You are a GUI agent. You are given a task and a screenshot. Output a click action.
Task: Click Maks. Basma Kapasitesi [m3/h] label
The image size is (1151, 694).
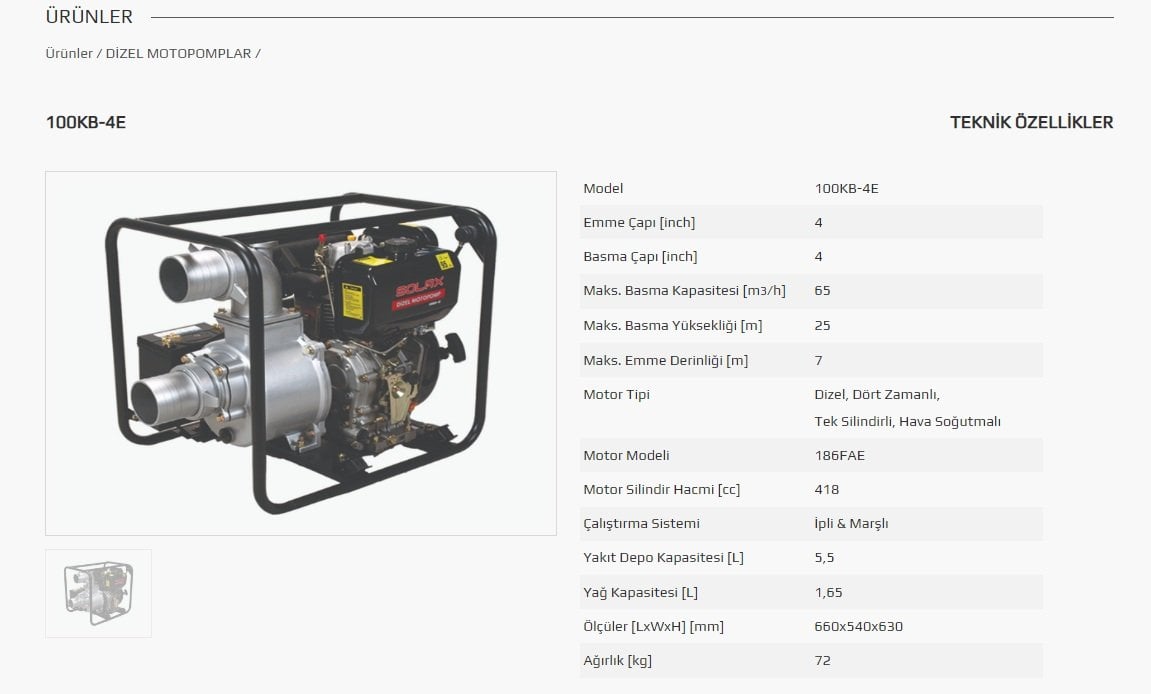click(684, 291)
